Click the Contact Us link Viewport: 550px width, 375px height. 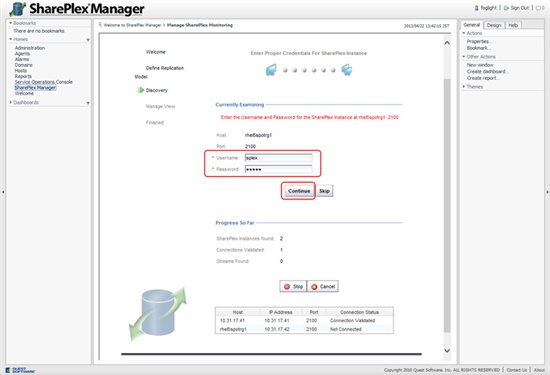(x=516, y=370)
